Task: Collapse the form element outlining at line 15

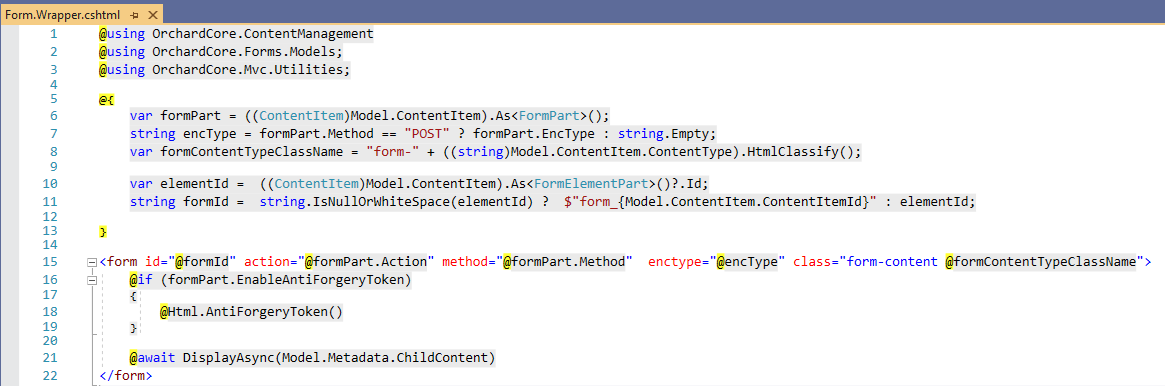Action: coord(92,261)
